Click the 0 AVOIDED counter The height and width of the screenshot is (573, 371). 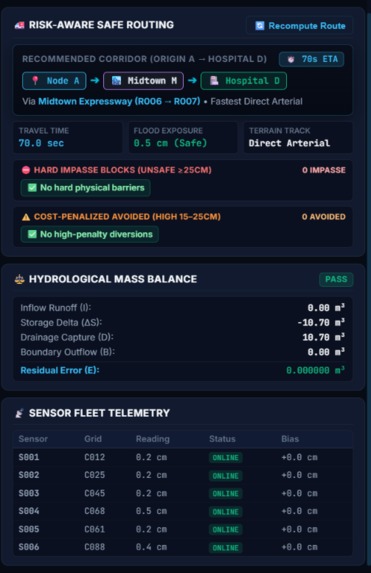[323, 217]
